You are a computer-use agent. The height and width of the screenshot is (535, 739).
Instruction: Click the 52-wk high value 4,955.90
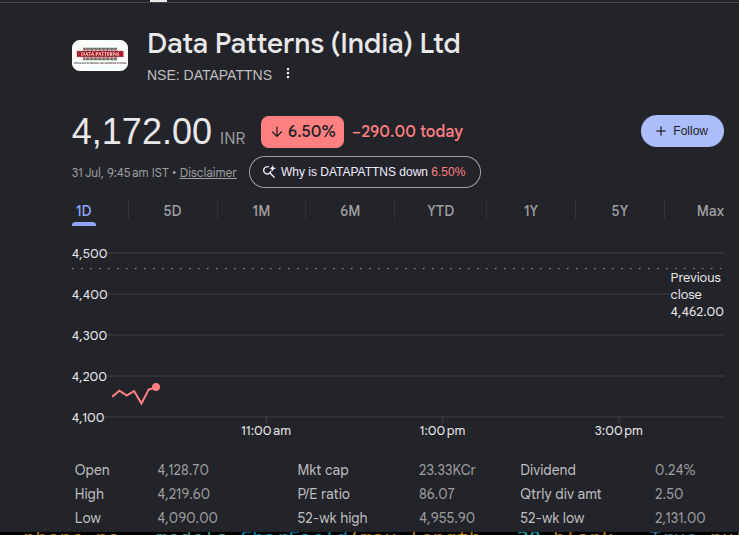pyautogui.click(x=447, y=518)
